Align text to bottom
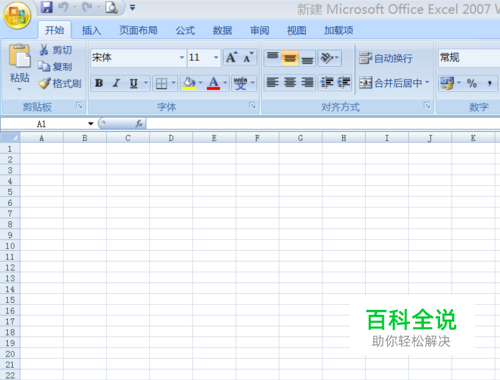 coord(307,58)
